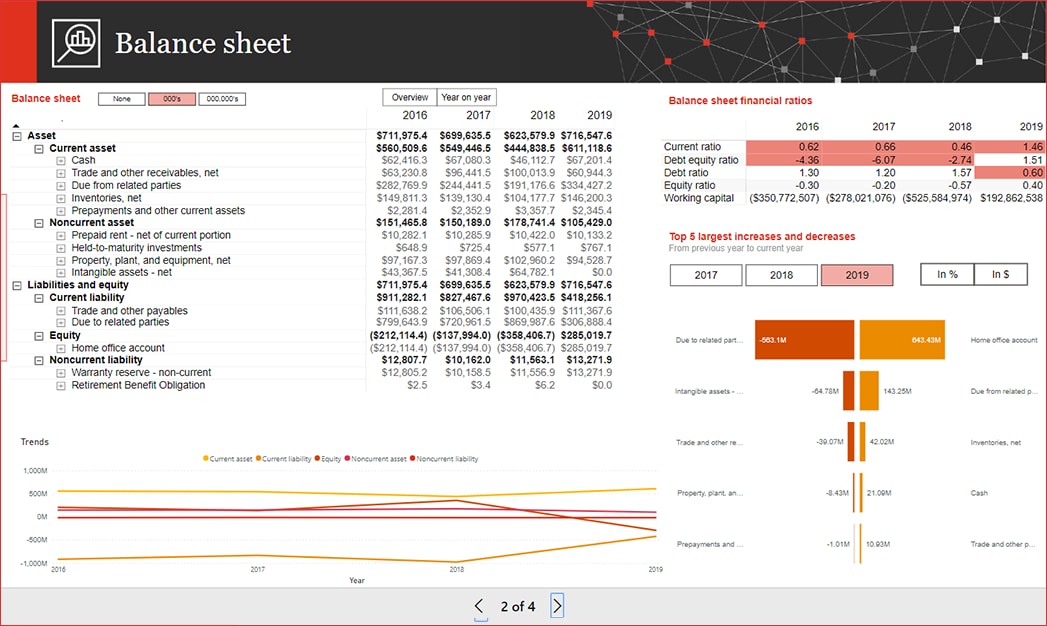Switch to the Overview tab
The width and height of the screenshot is (1047, 626).
pos(410,97)
